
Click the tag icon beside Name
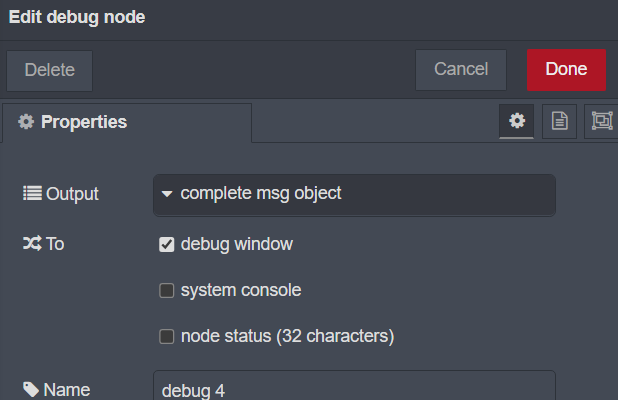click(x=31, y=389)
